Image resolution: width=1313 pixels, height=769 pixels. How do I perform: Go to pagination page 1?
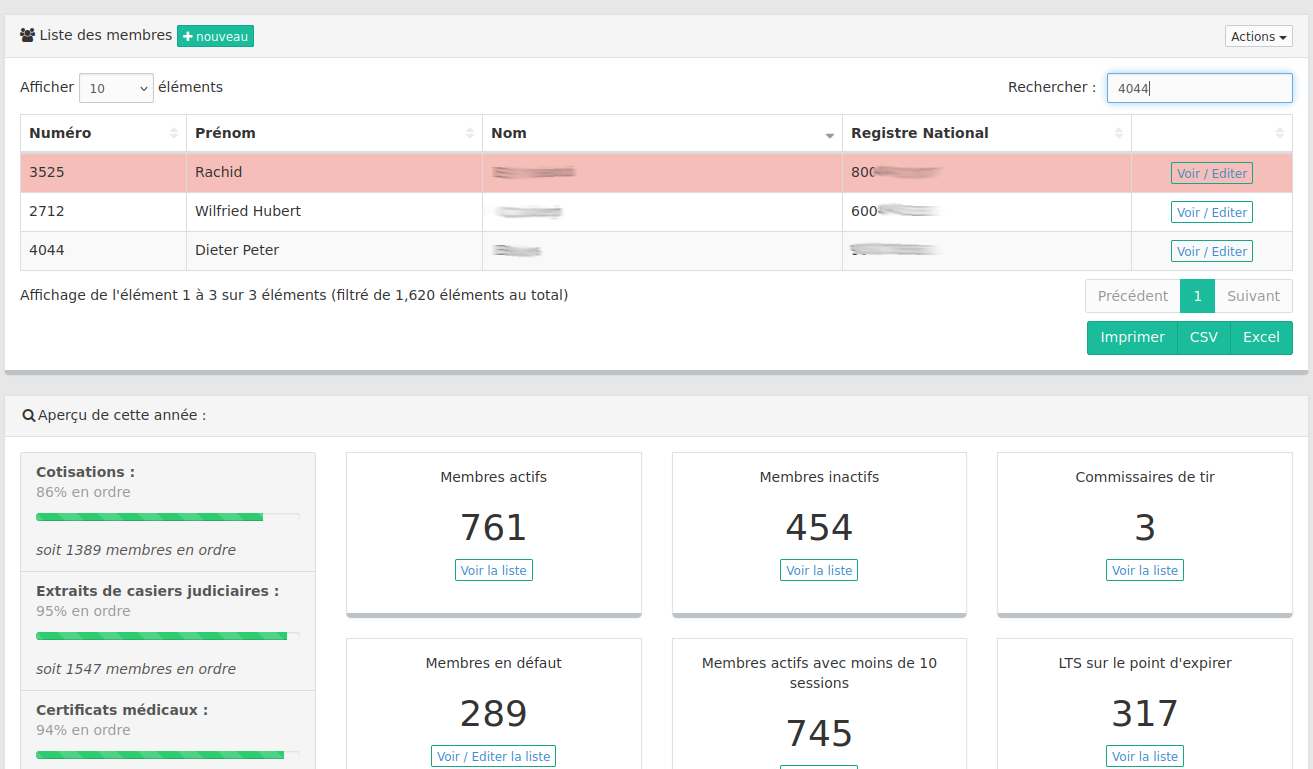coord(1197,296)
